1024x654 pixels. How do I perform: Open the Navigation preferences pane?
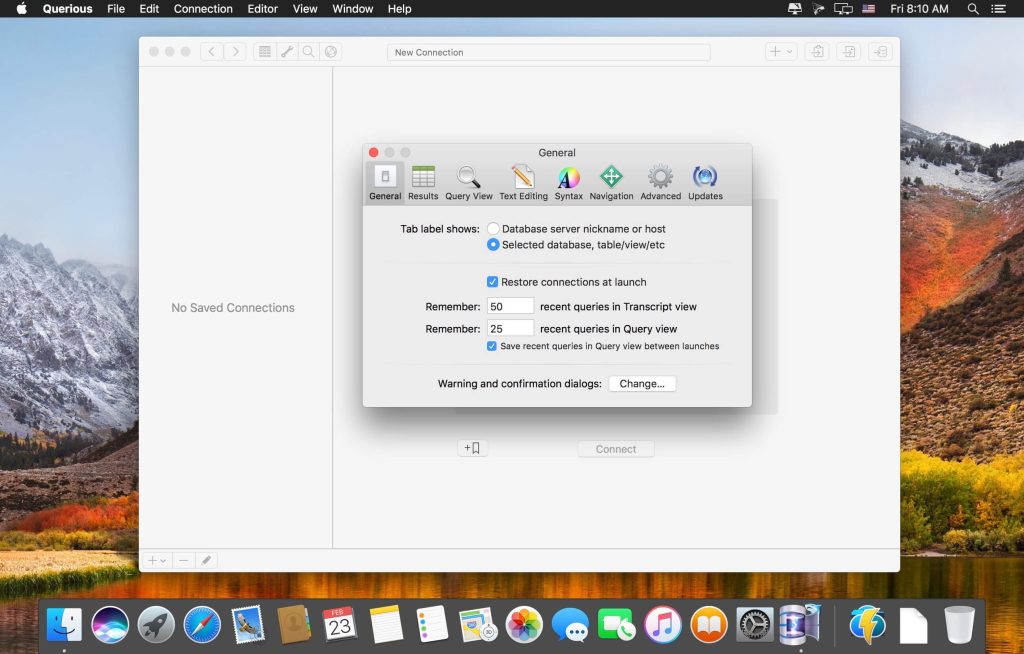coord(611,183)
